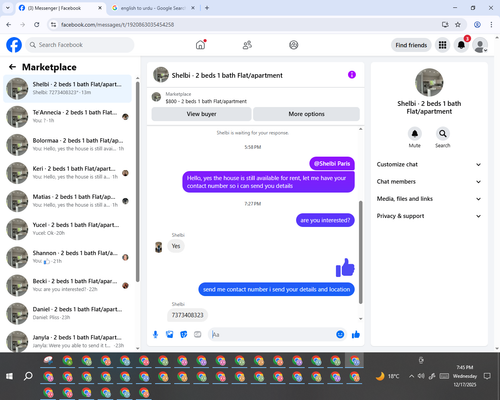Screen dimensions: 500x400
Task: Click the large listing photo in right panel
Action: click(x=429, y=82)
